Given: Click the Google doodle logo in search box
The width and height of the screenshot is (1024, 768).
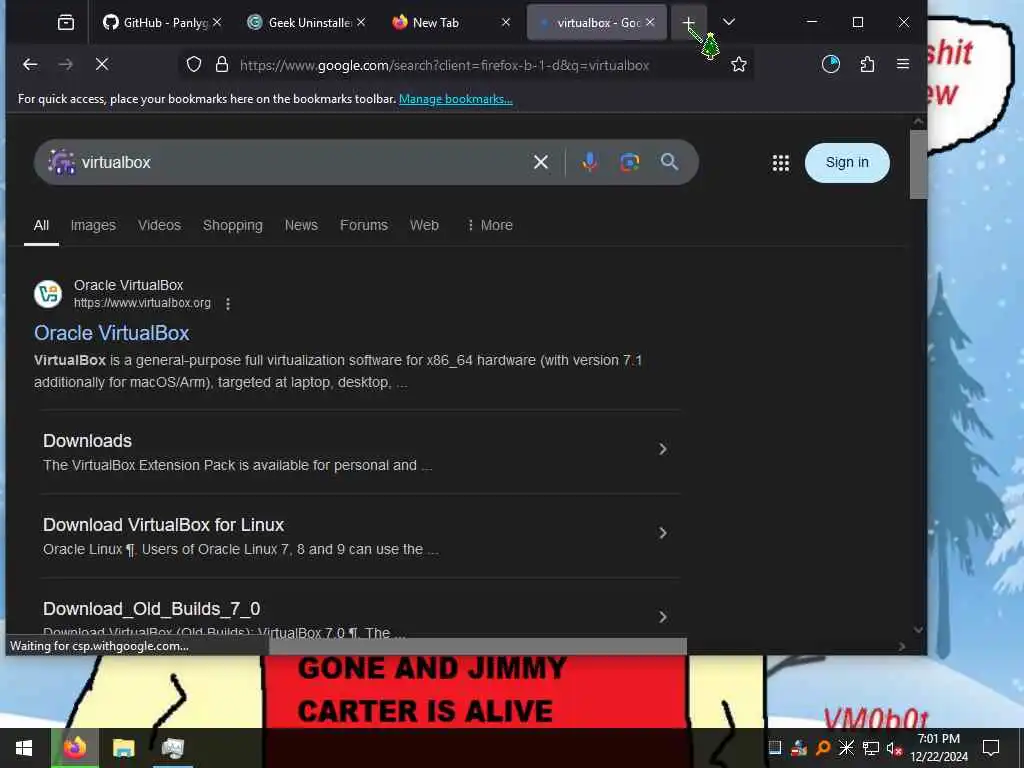Looking at the screenshot, I should (61, 162).
